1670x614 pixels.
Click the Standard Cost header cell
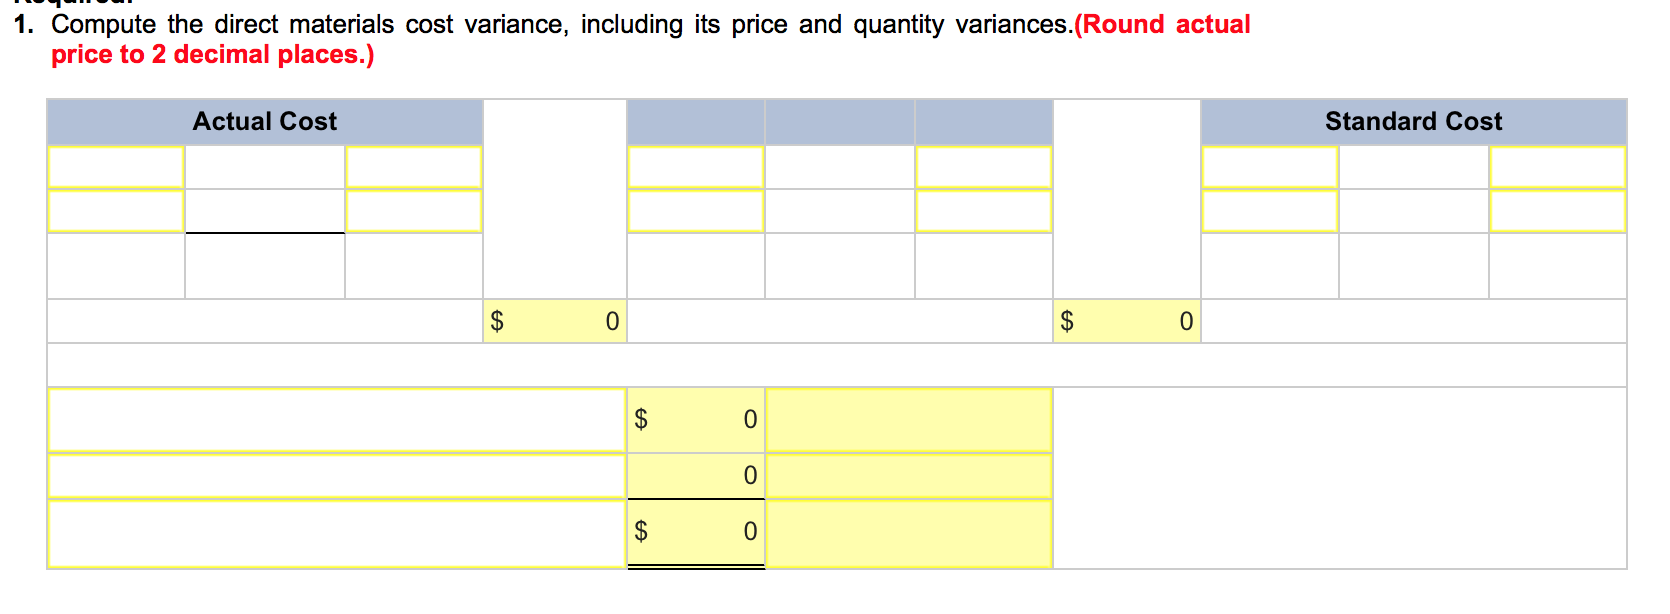tap(1413, 121)
